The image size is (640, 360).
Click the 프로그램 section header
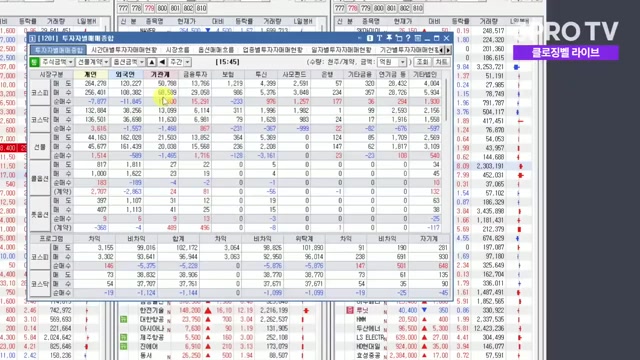point(51,238)
